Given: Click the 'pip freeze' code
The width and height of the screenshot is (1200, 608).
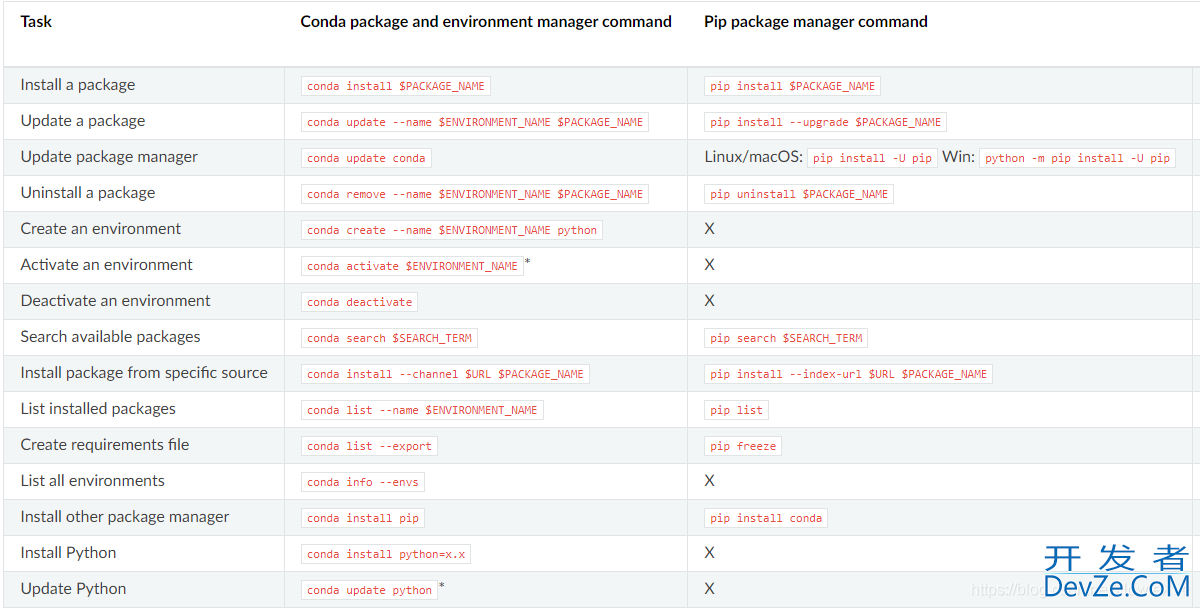Looking at the screenshot, I should click(743, 446).
